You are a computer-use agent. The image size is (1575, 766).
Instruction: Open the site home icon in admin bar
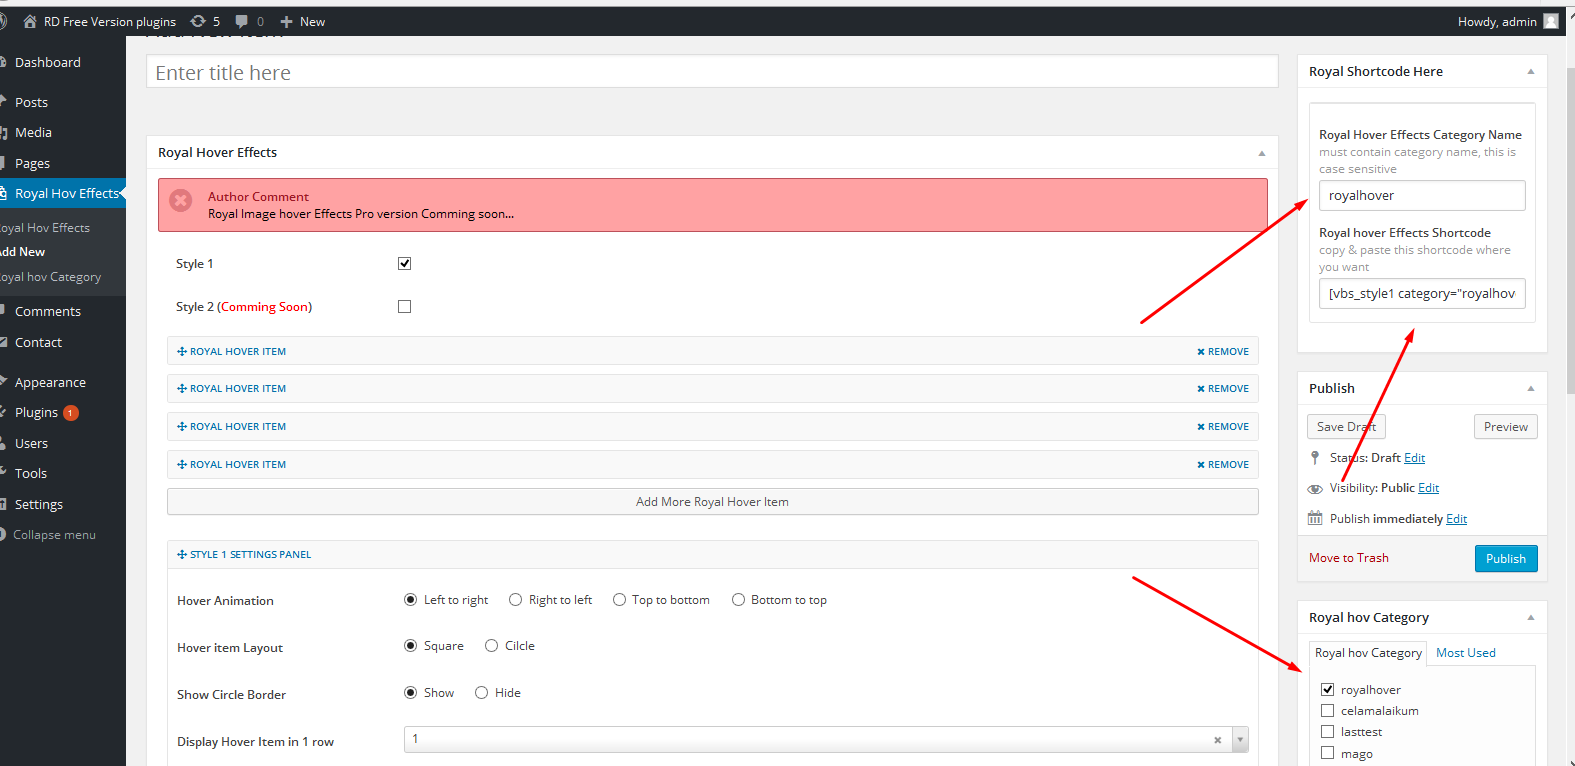[x=30, y=21]
